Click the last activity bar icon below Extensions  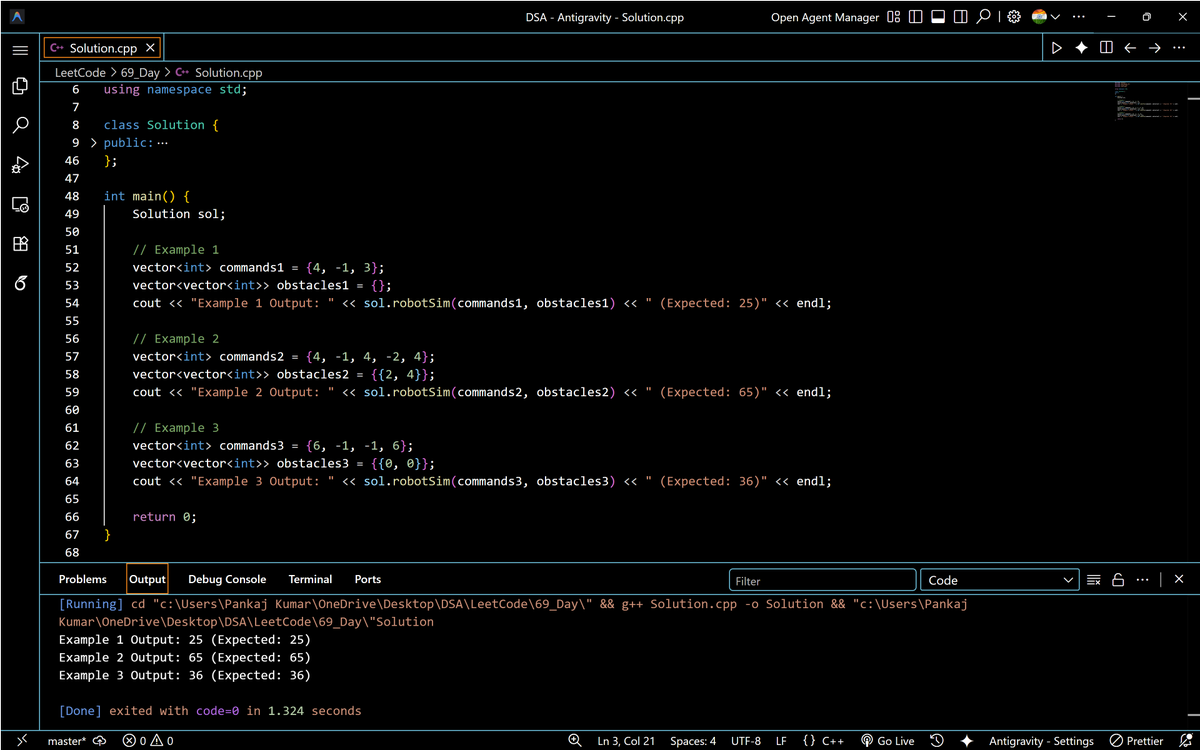tap(20, 283)
